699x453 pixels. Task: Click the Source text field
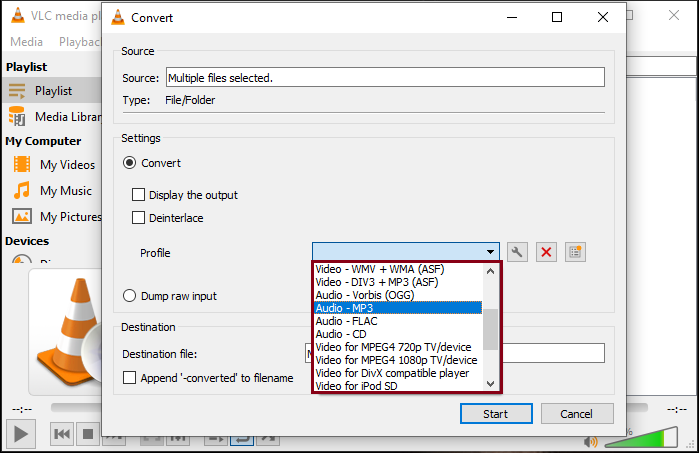tap(386, 77)
